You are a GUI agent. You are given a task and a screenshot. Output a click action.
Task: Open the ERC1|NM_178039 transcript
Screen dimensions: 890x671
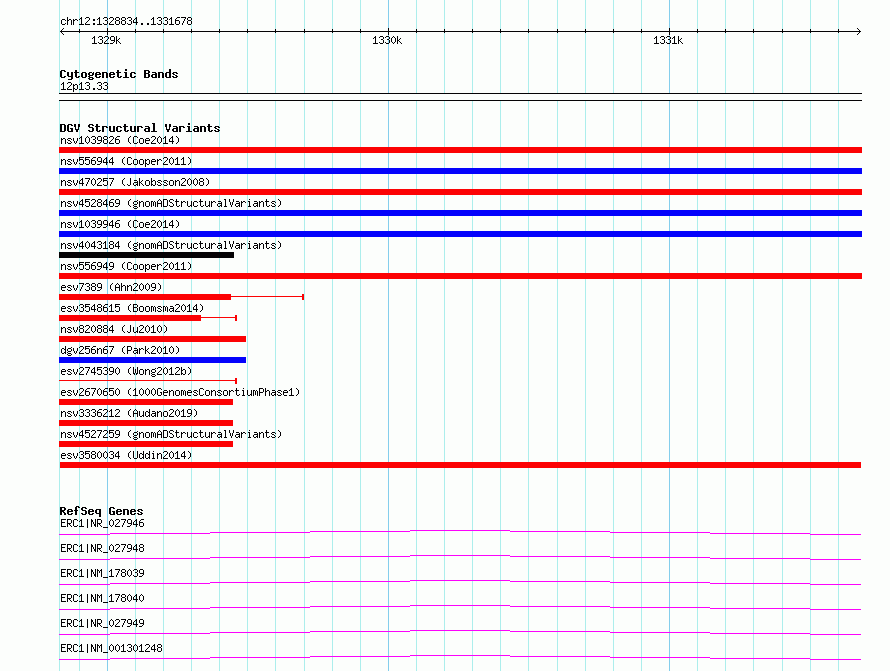click(102, 573)
